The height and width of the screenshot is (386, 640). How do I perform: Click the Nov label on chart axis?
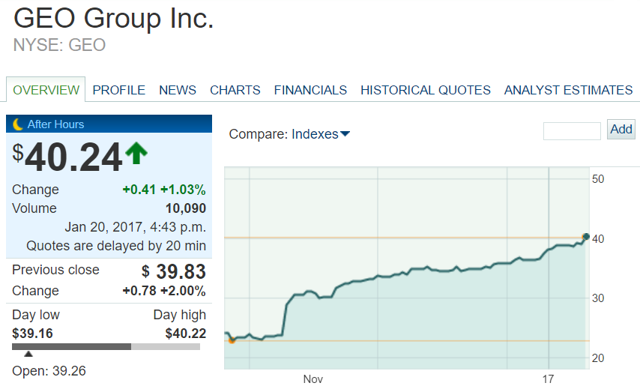coord(313,379)
